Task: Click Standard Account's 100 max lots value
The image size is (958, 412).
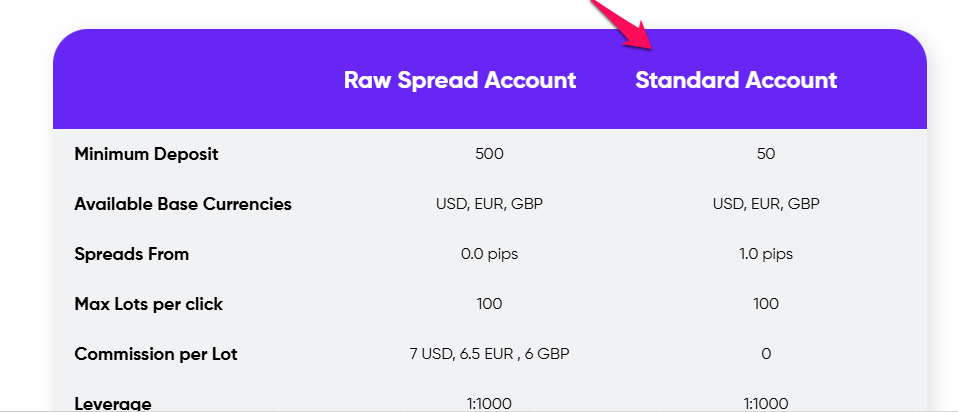Action: 766,304
